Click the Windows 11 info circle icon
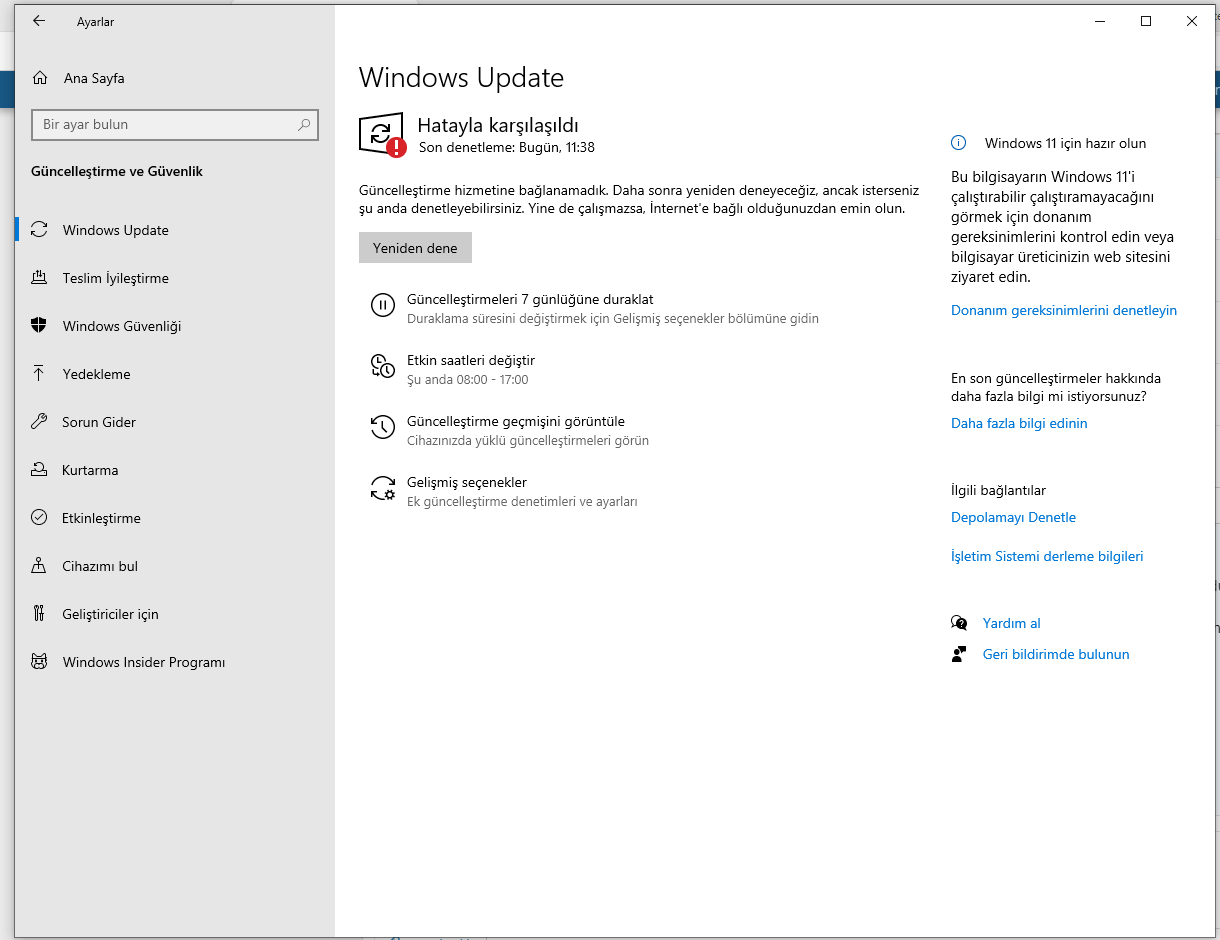Screen dimensions: 1220x940 (x=958, y=143)
